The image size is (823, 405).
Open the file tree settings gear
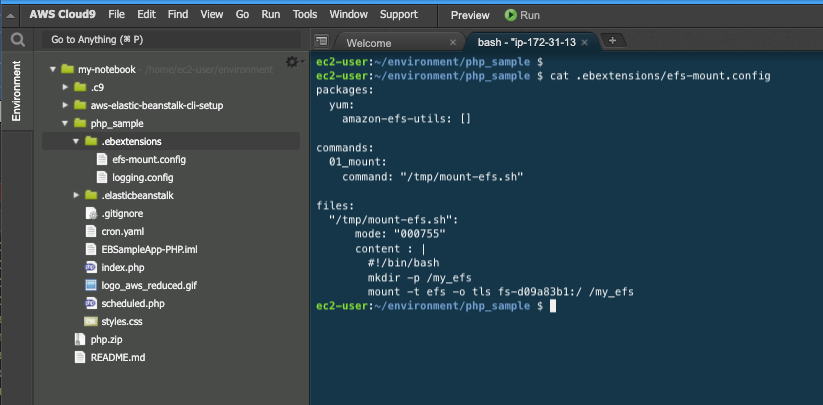(x=292, y=62)
